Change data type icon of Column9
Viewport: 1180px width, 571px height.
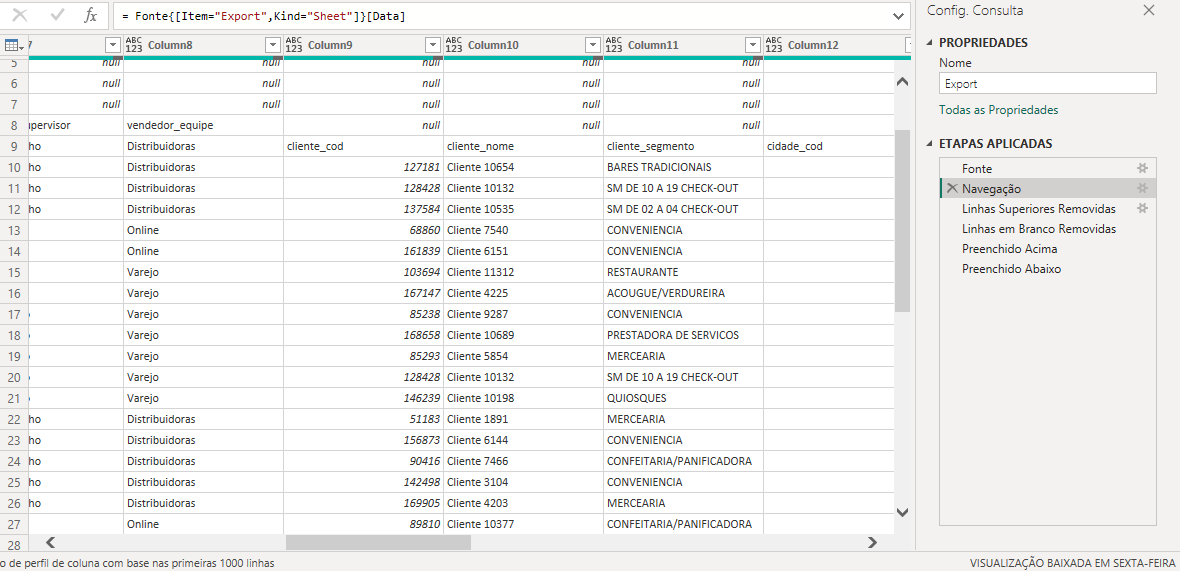(x=293, y=45)
